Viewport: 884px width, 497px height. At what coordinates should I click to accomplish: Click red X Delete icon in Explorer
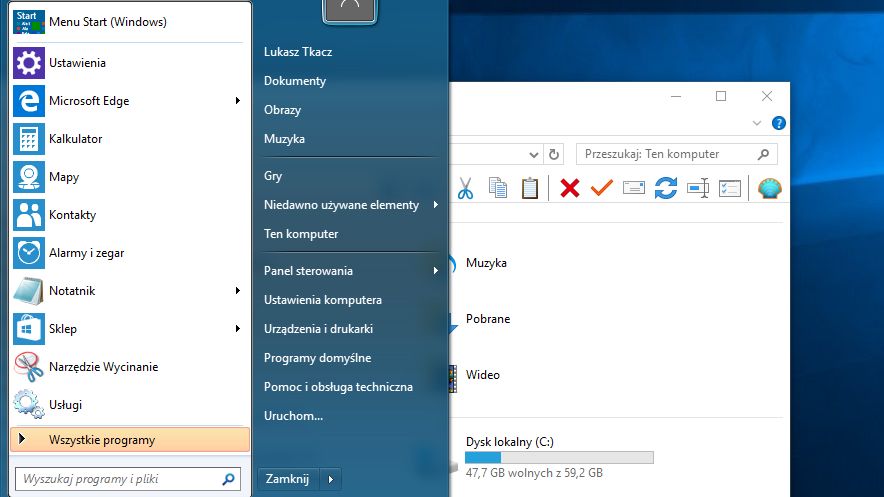click(570, 188)
